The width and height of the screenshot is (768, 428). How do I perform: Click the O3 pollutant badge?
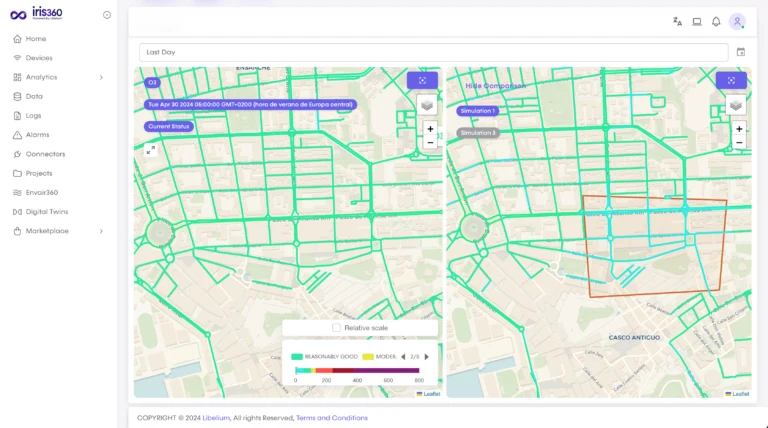point(152,82)
